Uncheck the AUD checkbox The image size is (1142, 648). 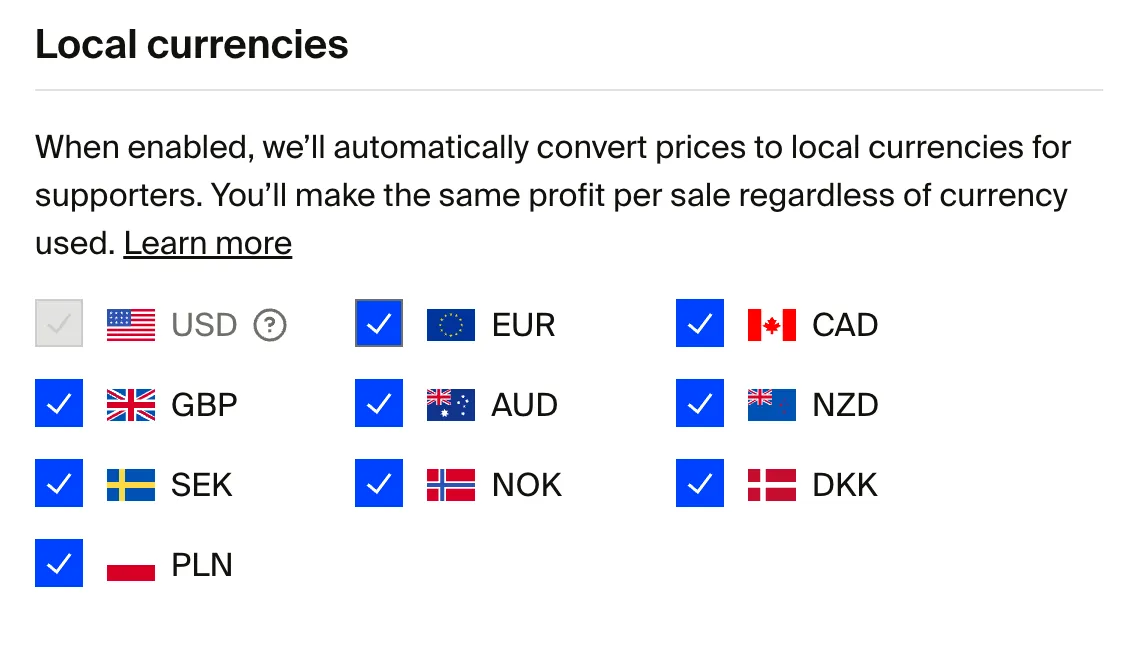[379, 403]
